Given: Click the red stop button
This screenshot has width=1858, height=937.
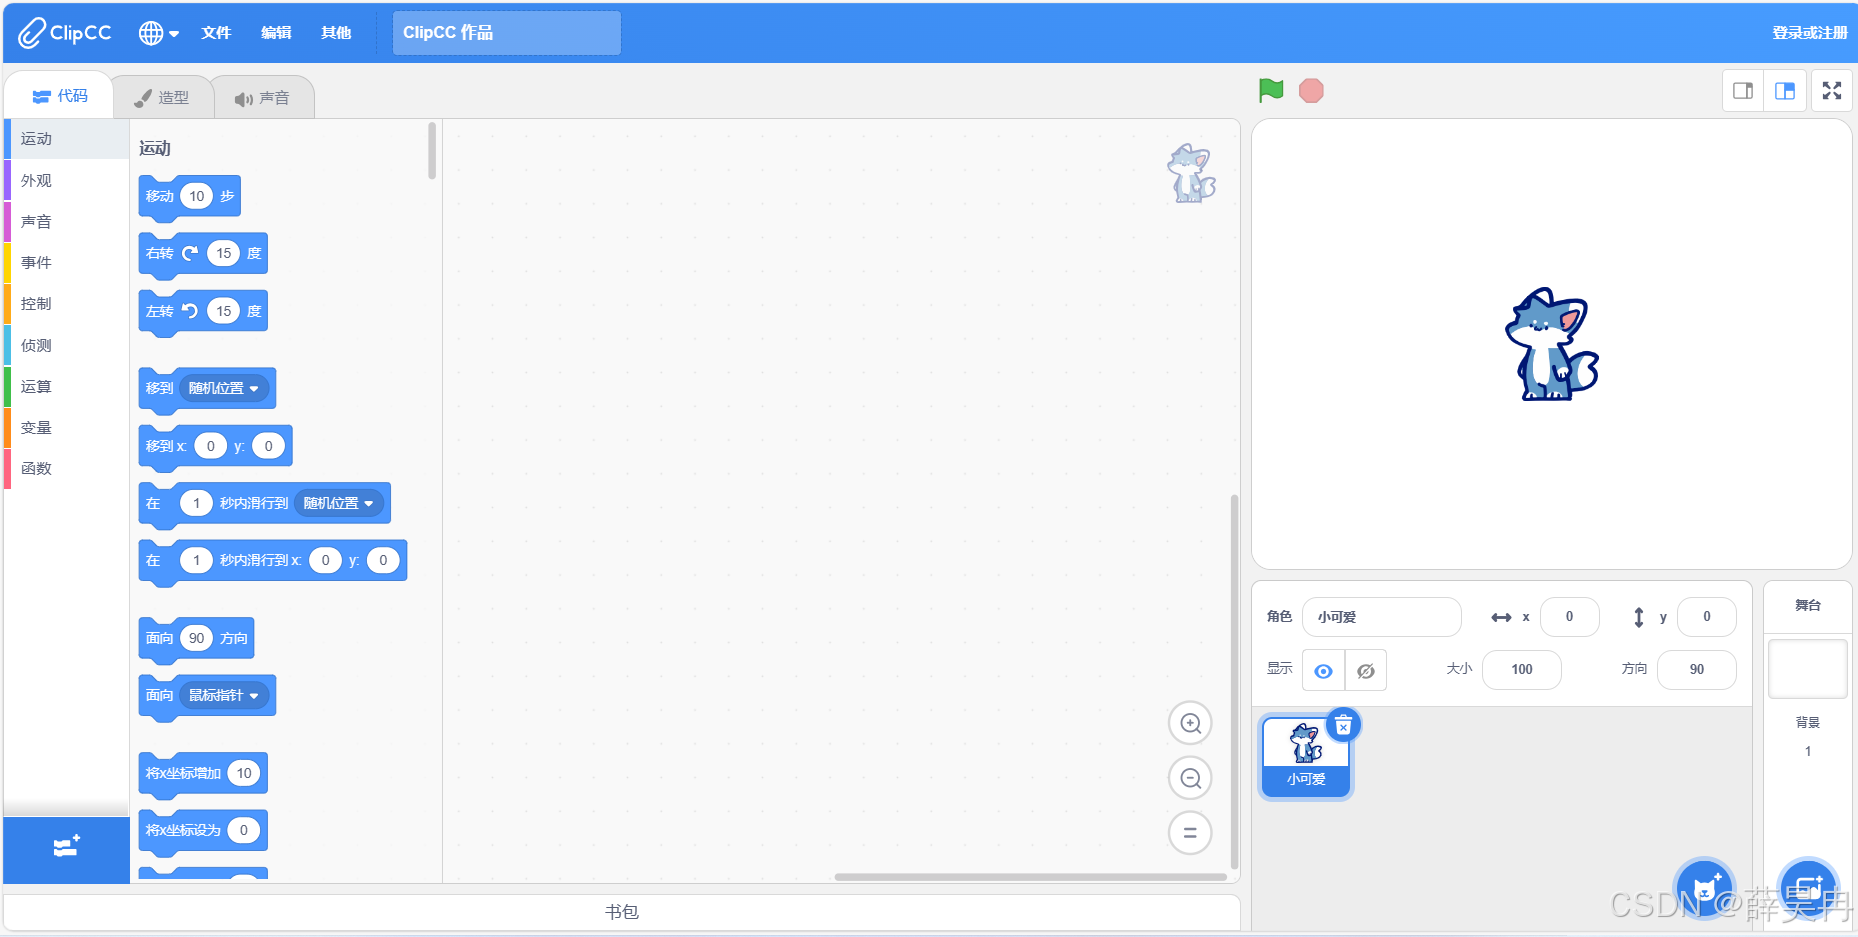Looking at the screenshot, I should pyautogui.click(x=1311, y=91).
